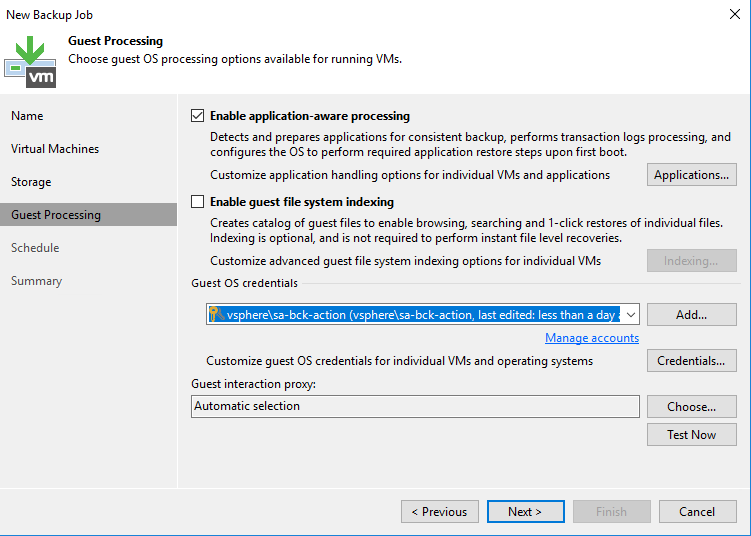Open the Applications... settings

[692, 175]
